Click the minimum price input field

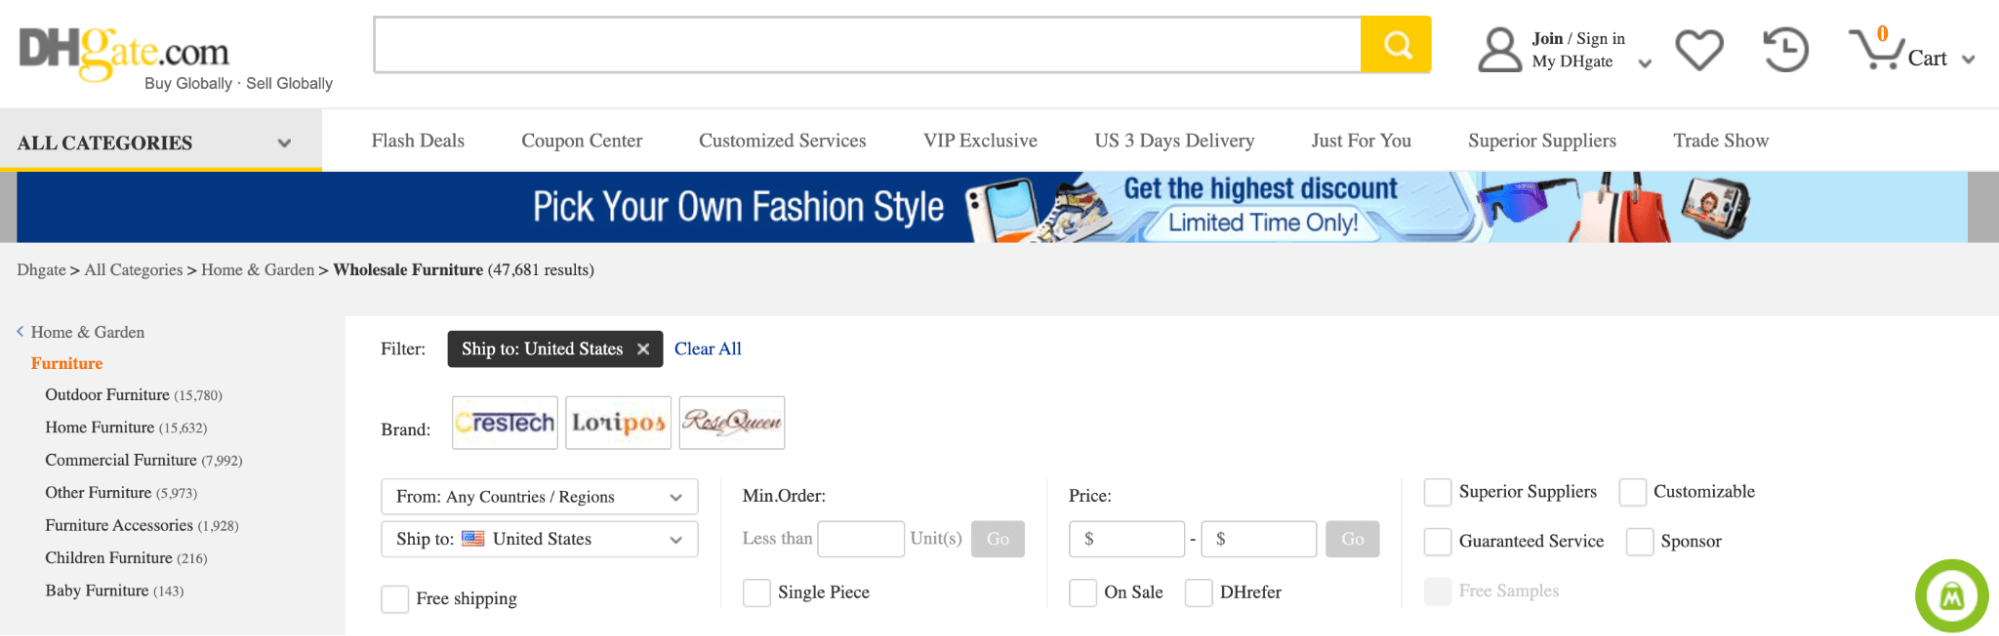pyautogui.click(x=1126, y=539)
